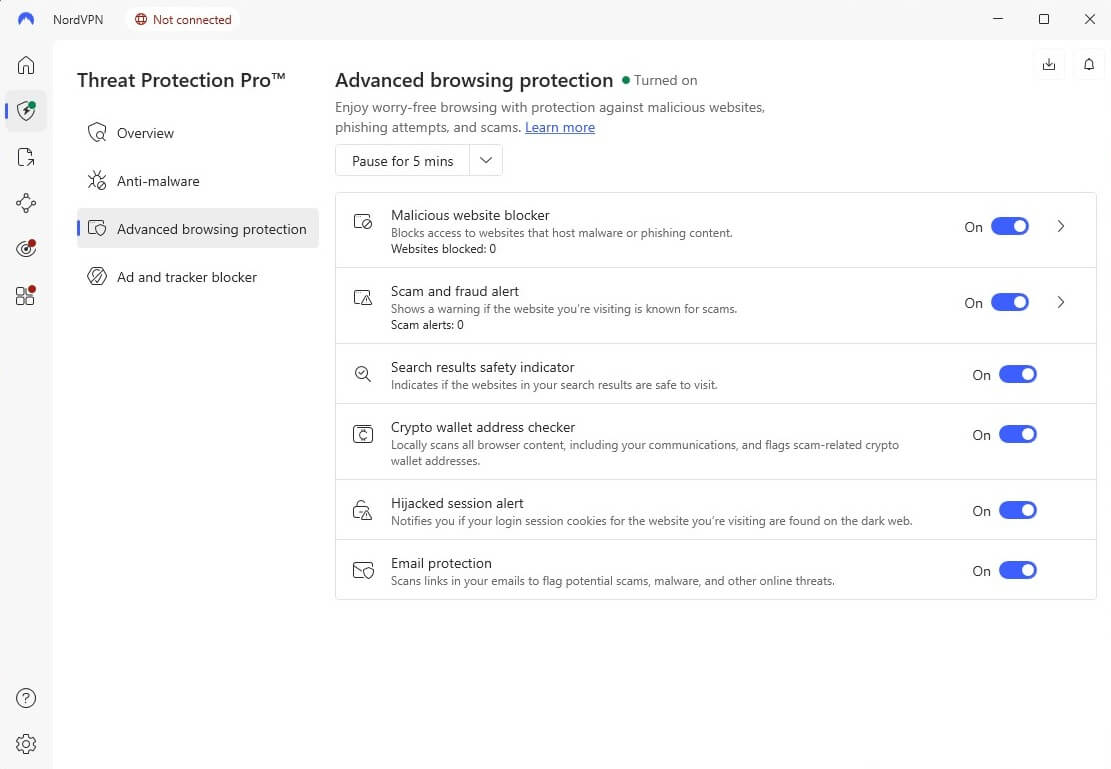
Task: Toggle the Search results safety indicator
Action: 1018,374
